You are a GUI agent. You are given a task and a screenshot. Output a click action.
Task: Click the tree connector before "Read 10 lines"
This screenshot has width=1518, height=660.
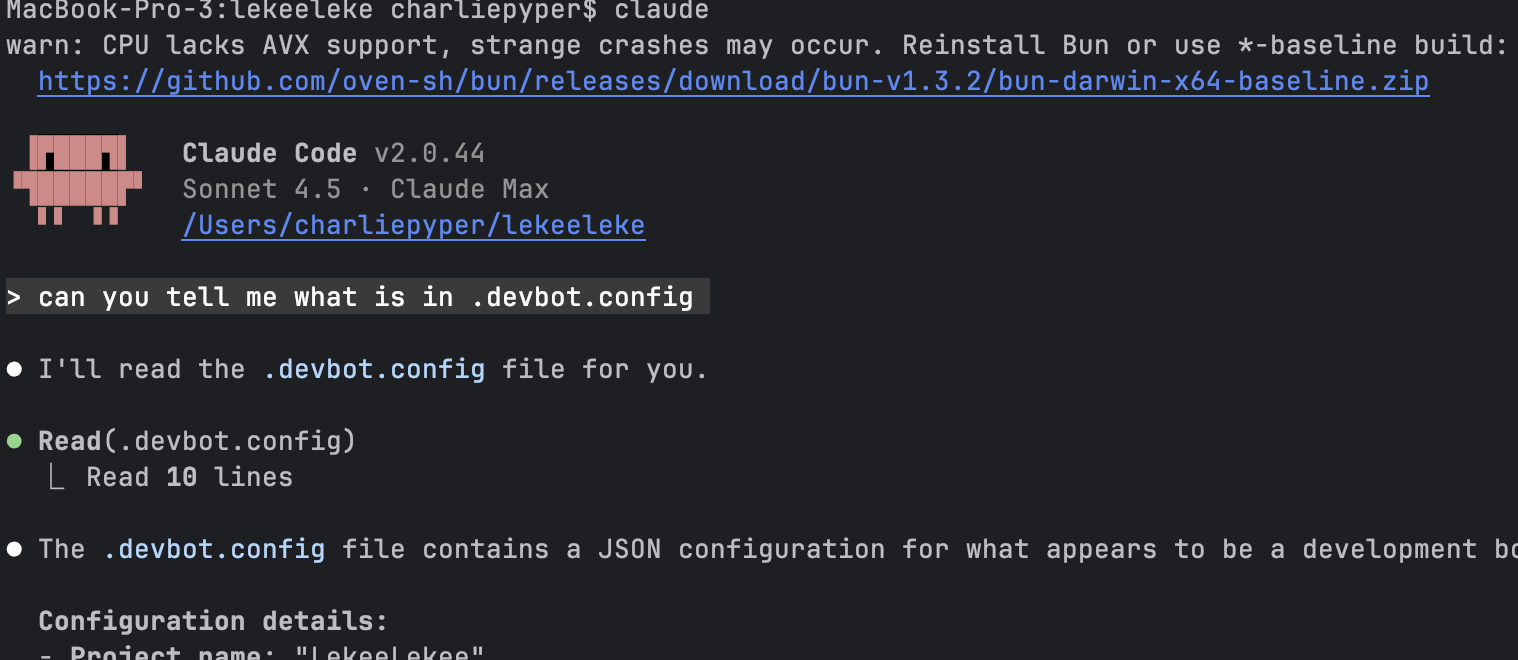56,478
